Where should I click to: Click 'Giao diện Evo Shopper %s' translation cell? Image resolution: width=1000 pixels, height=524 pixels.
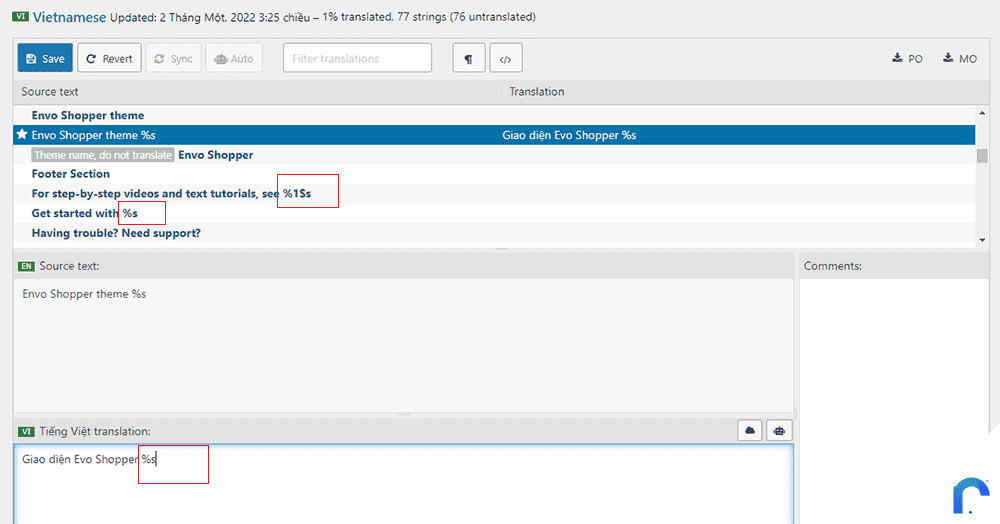tap(569, 135)
